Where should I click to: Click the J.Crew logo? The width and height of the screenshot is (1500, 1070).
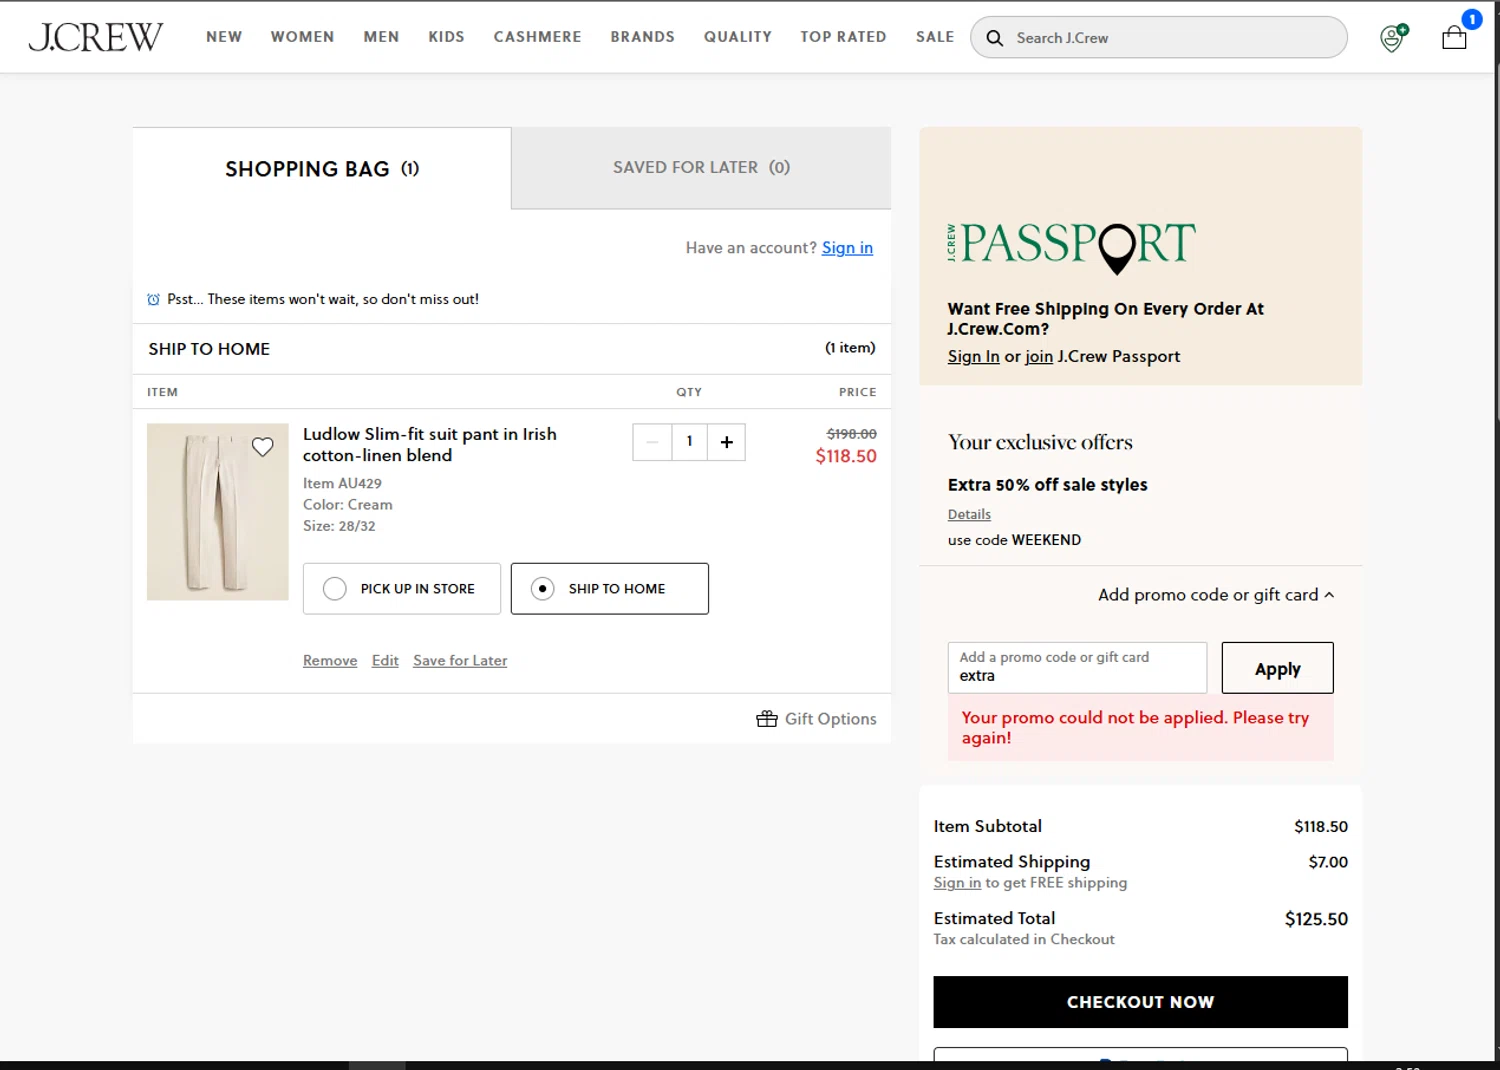[95, 37]
